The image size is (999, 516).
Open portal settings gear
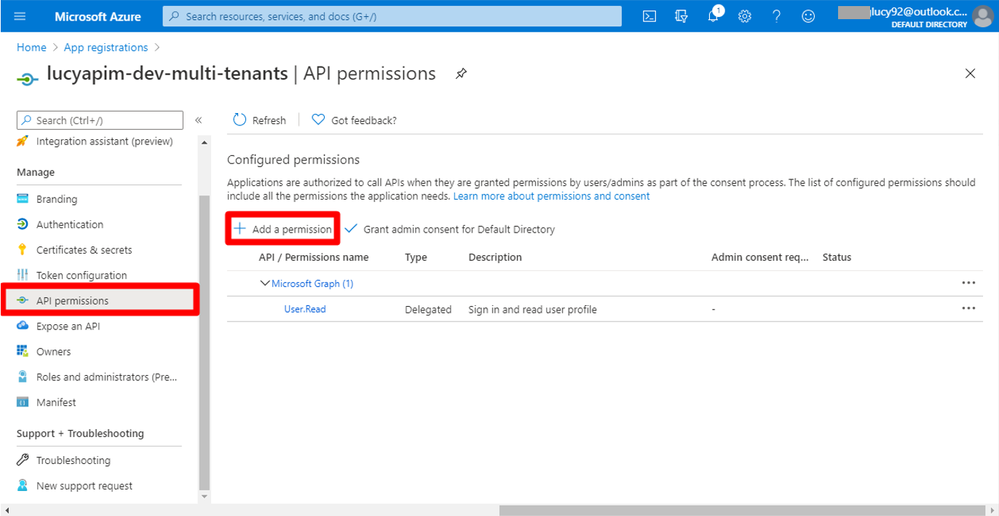point(744,17)
